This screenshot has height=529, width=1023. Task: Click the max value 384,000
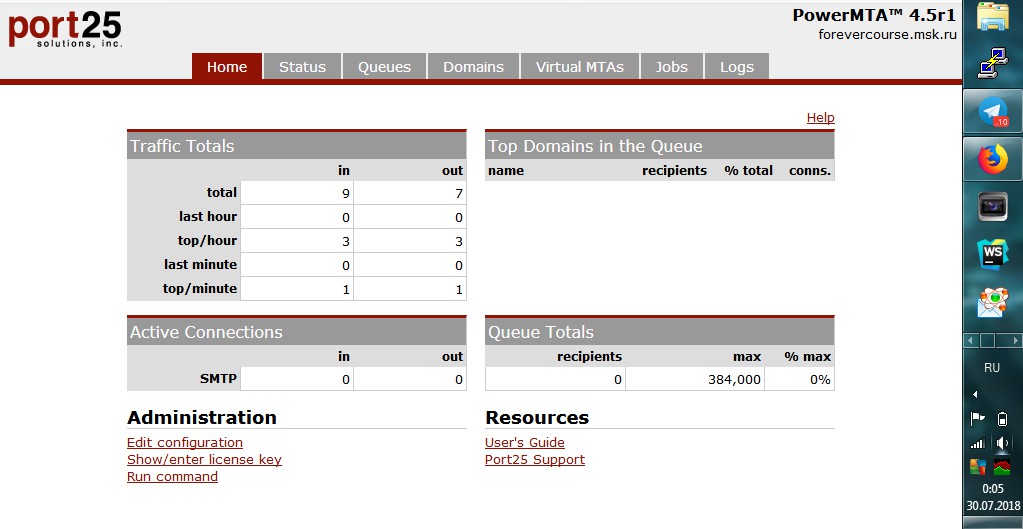coord(734,379)
